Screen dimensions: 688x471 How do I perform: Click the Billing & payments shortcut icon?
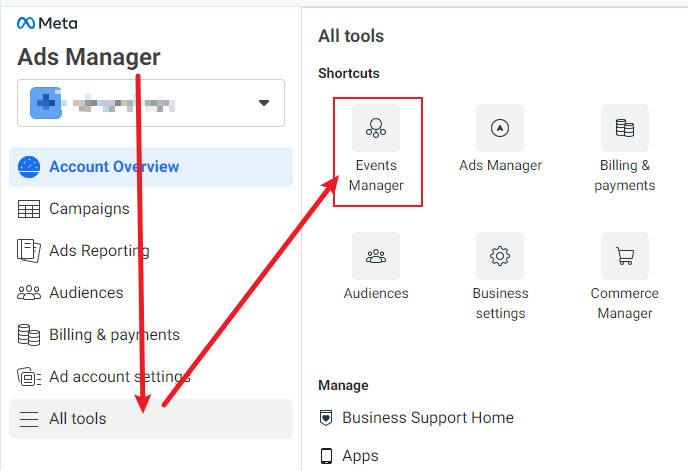coord(625,129)
